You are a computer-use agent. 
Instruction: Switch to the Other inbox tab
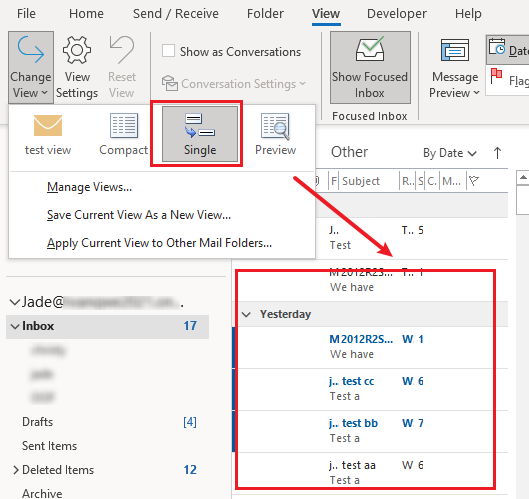[349, 152]
